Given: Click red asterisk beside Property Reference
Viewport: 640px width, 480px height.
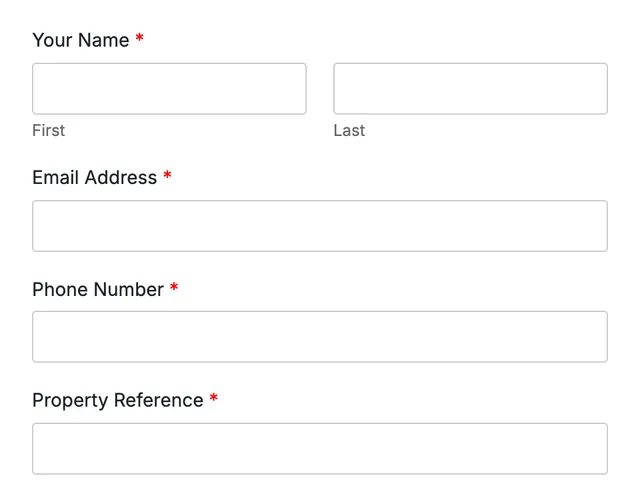Looking at the screenshot, I should pos(214,398).
